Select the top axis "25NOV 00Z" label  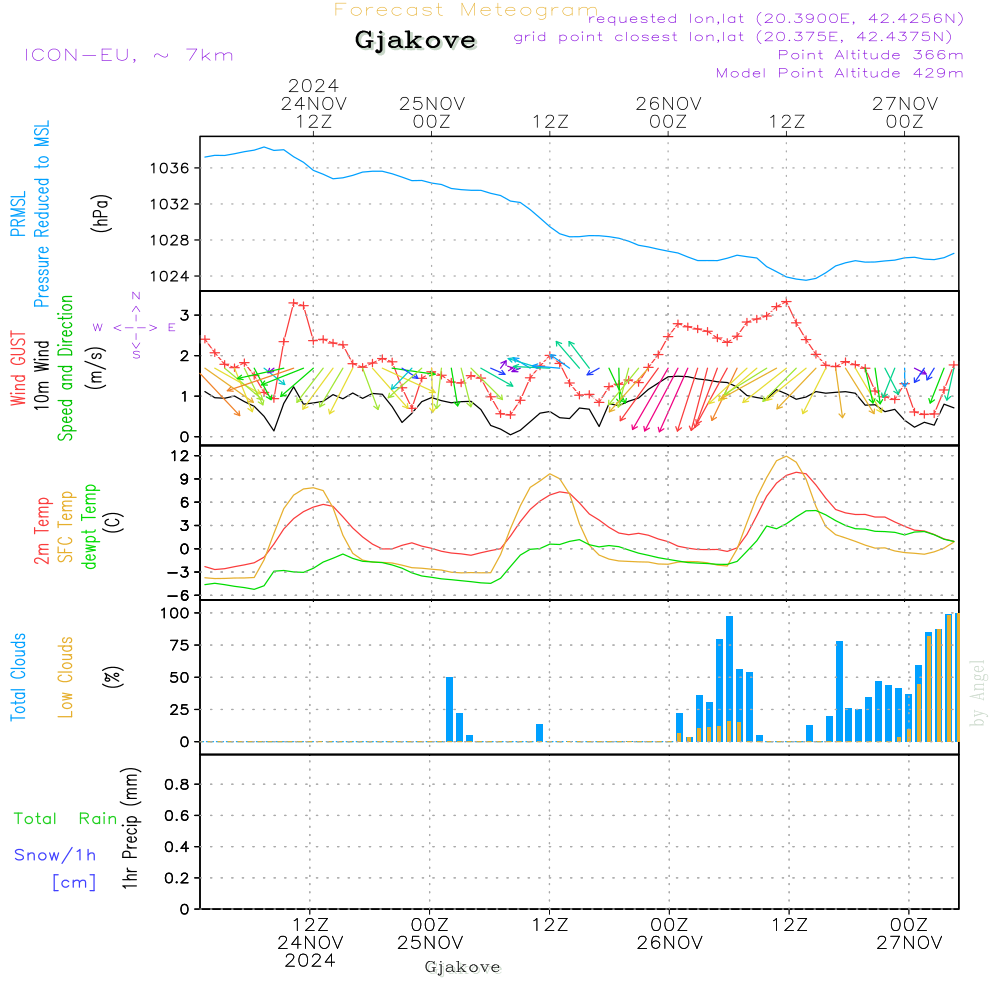[x=432, y=112]
